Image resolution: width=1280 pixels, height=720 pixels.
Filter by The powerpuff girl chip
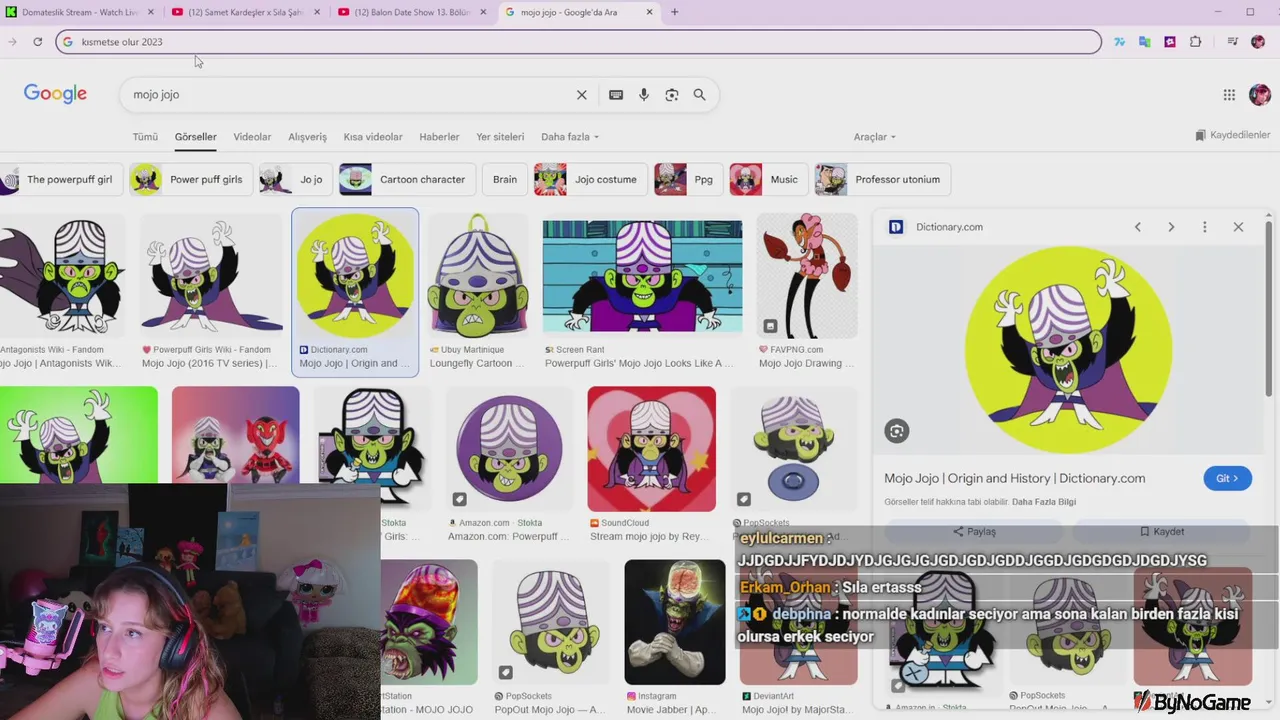coord(60,179)
